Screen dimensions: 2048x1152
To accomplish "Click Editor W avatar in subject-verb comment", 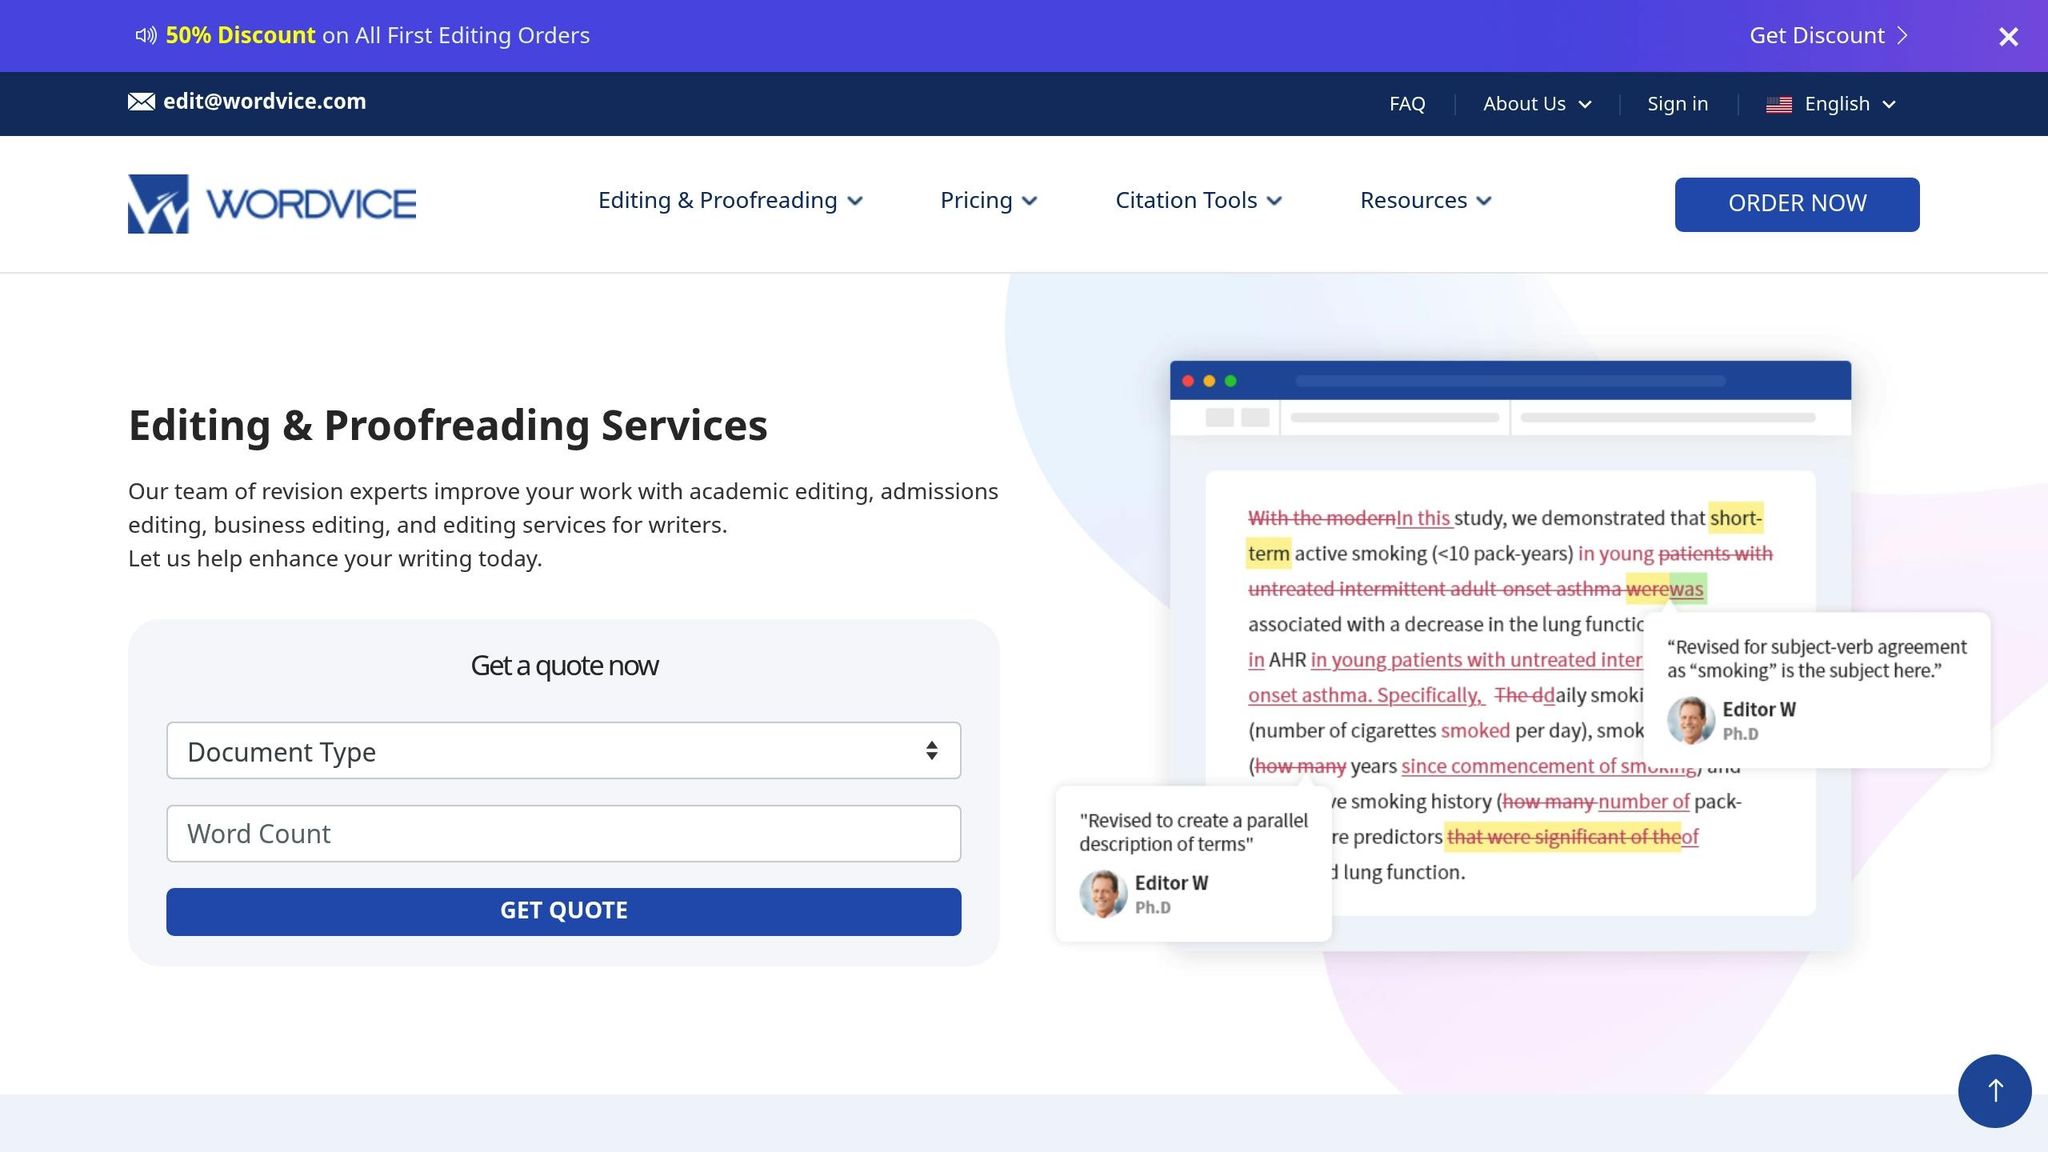I will tap(1691, 721).
